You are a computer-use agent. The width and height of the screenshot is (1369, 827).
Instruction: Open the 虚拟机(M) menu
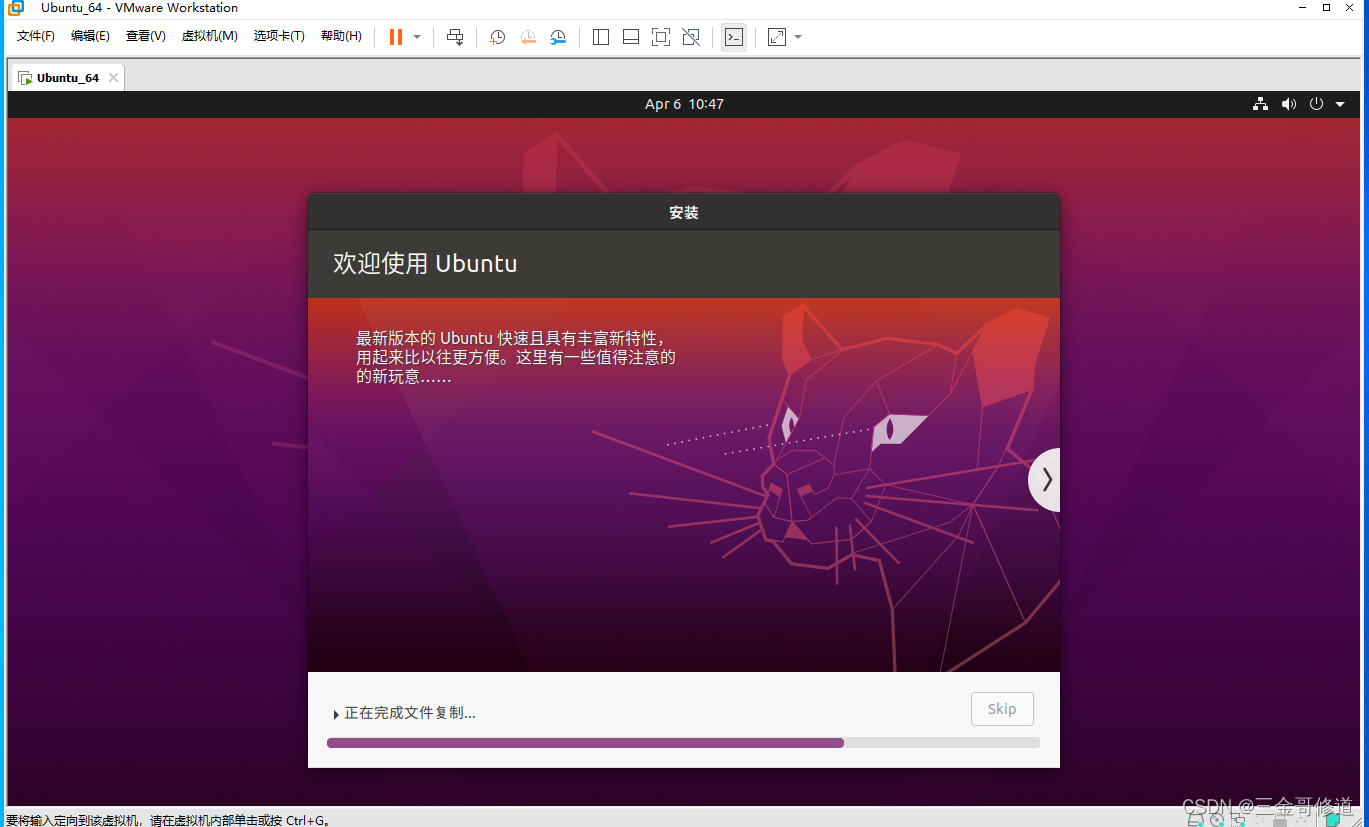209,36
